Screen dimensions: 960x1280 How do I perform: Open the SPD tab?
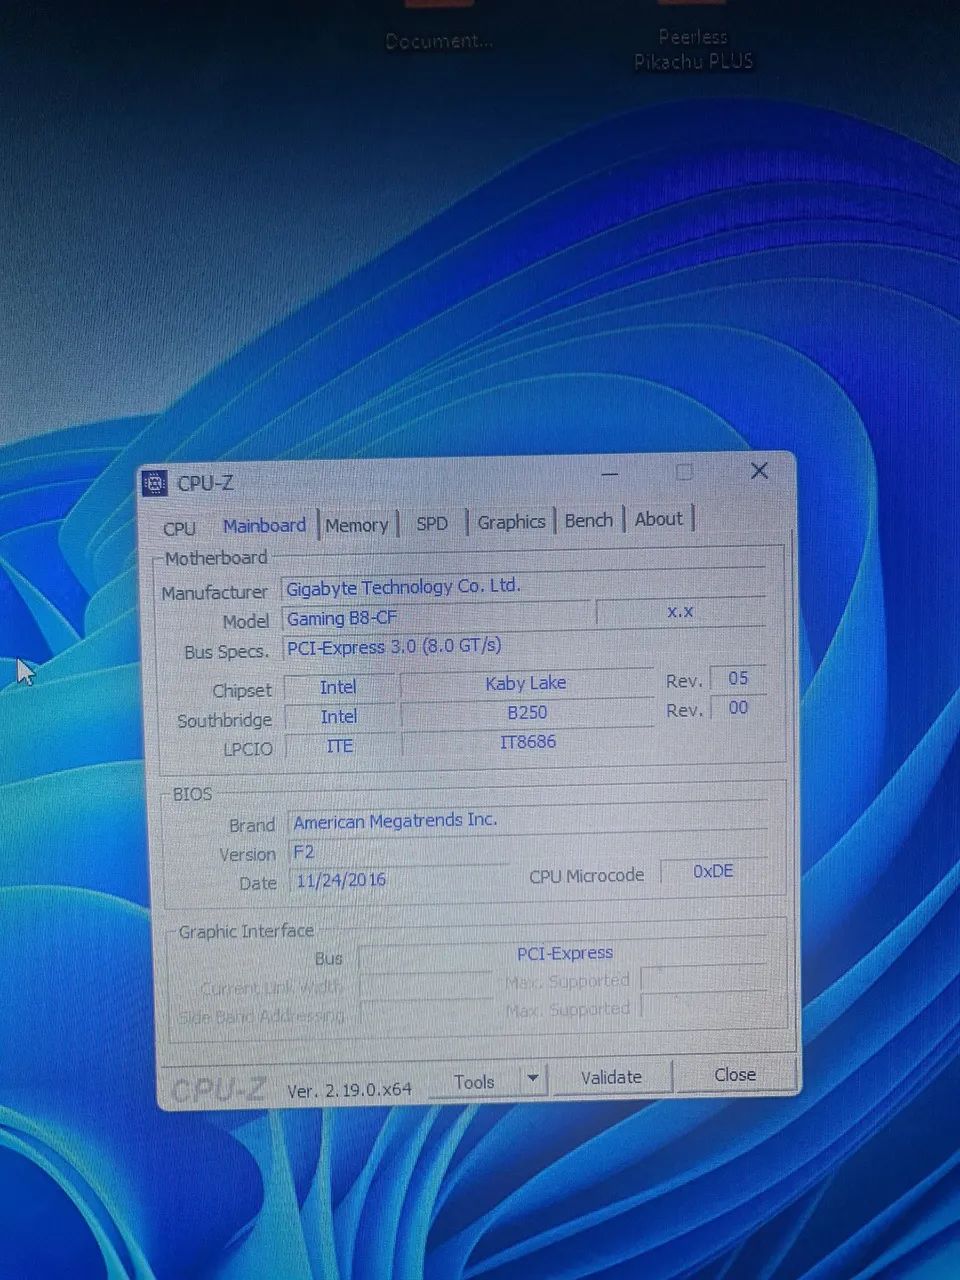[x=432, y=523]
